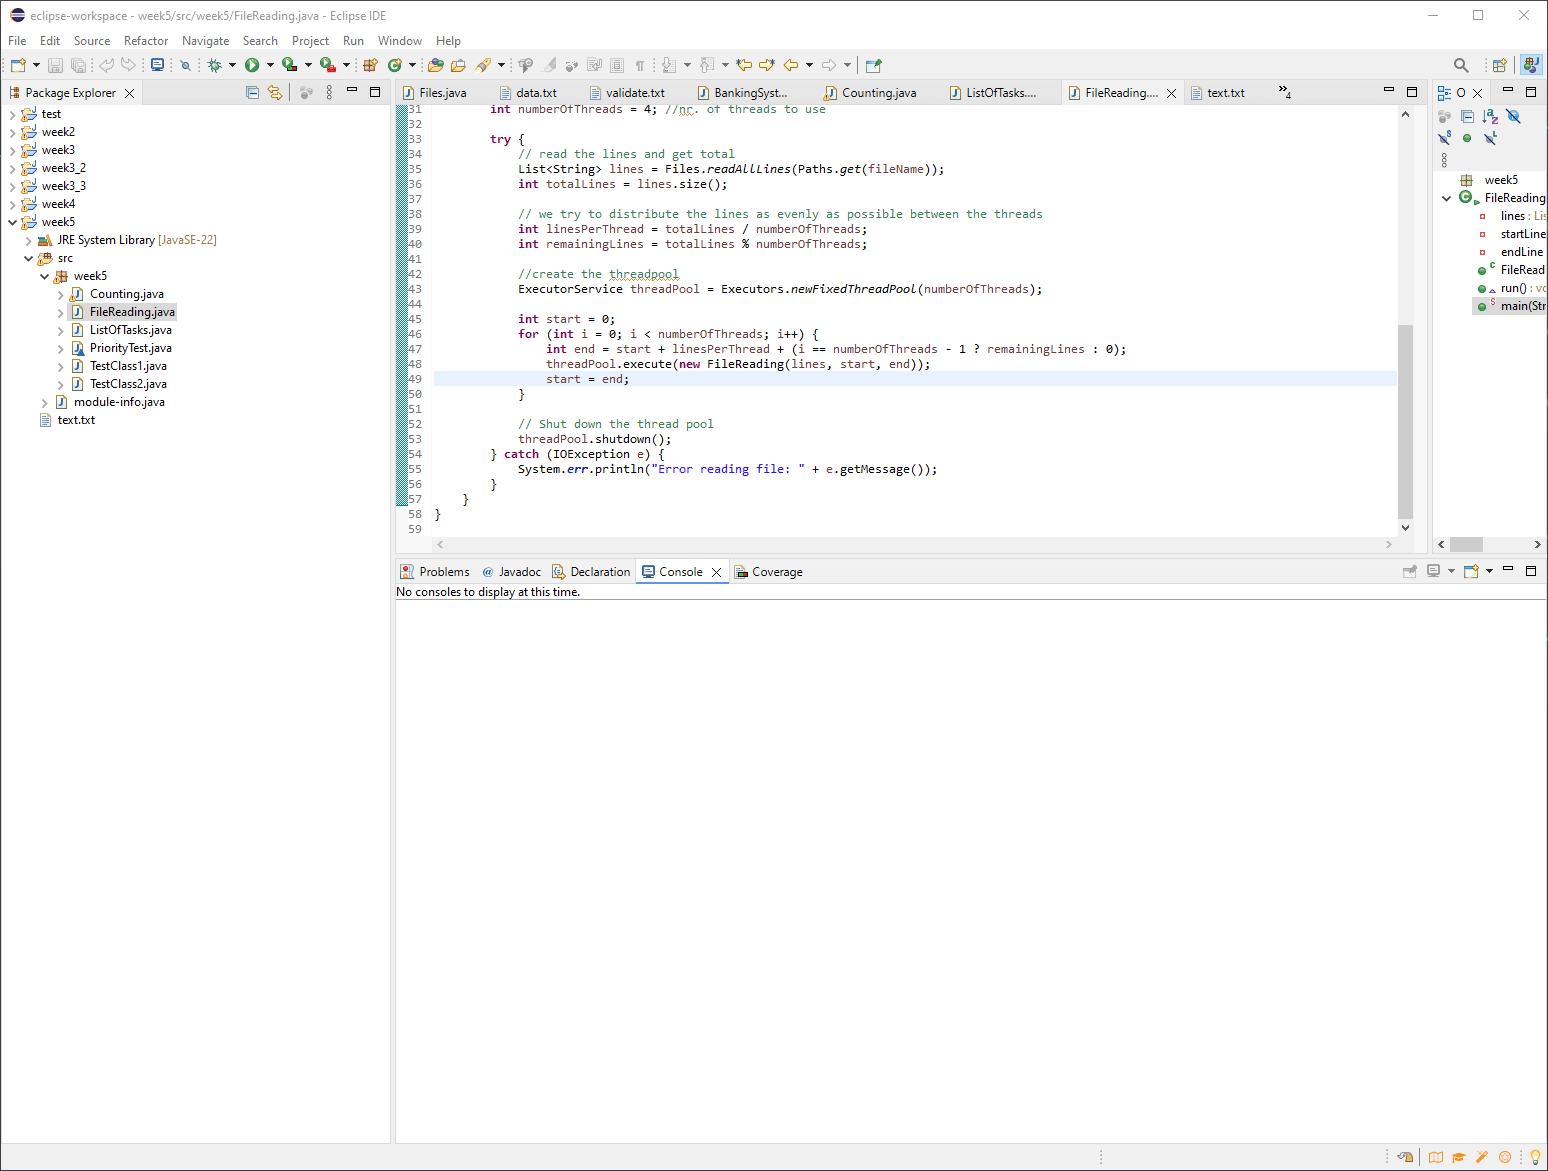Screen dimensions: 1548x1171
Task: Click the editor vertical scrollbar thumb
Action: tap(1405, 420)
